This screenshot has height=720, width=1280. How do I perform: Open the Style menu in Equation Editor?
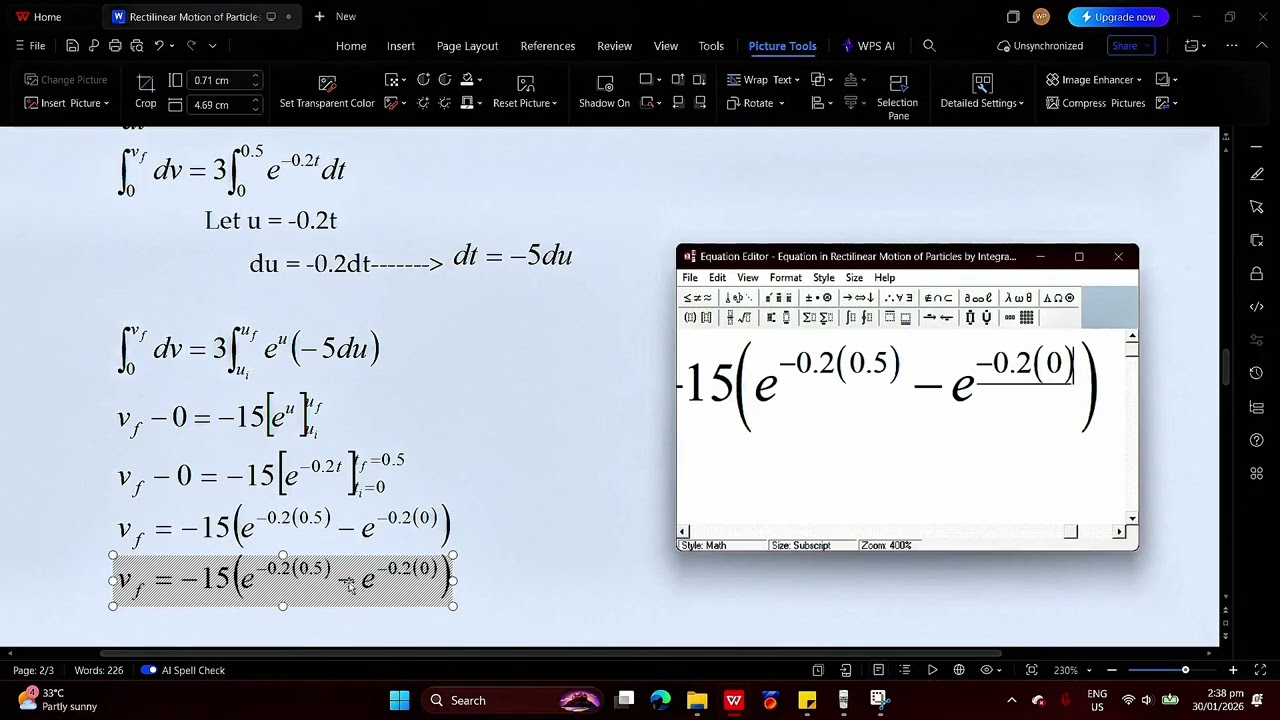click(824, 277)
